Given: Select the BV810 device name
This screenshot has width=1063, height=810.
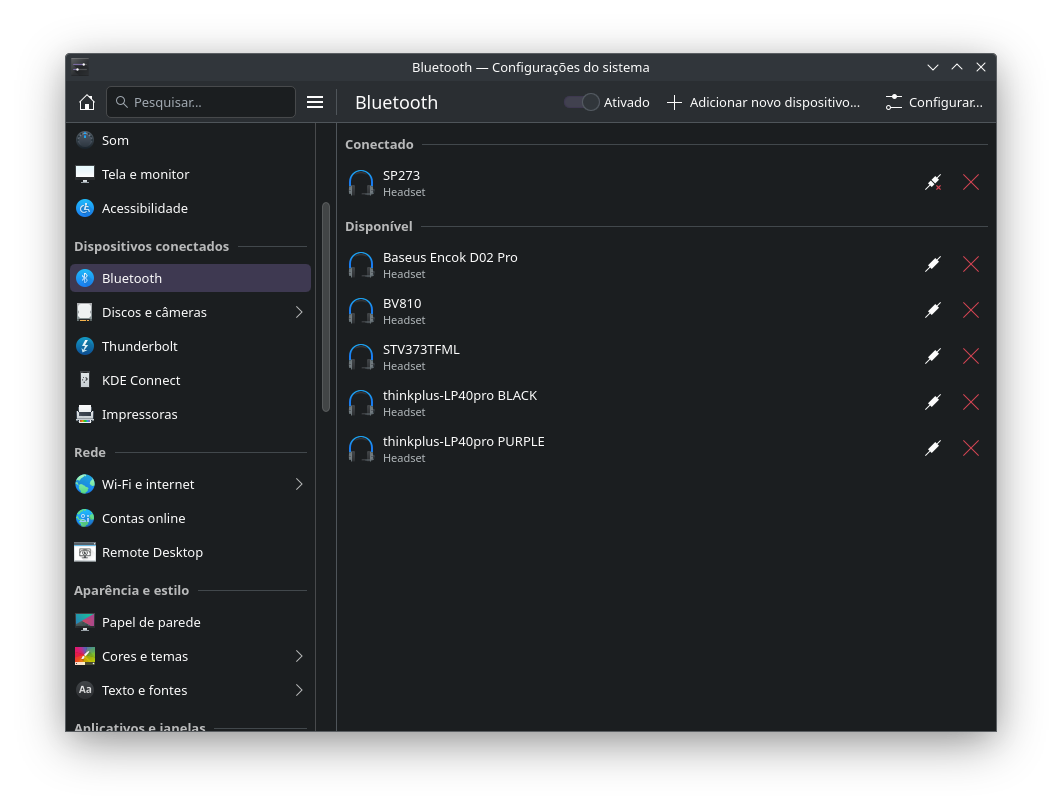Looking at the screenshot, I should 402,304.
